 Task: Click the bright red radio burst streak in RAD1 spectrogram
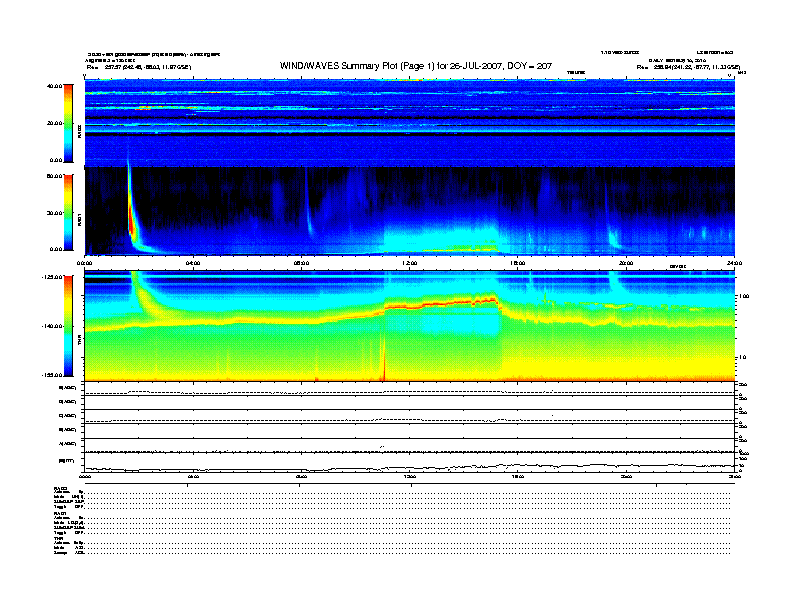pos(132,222)
